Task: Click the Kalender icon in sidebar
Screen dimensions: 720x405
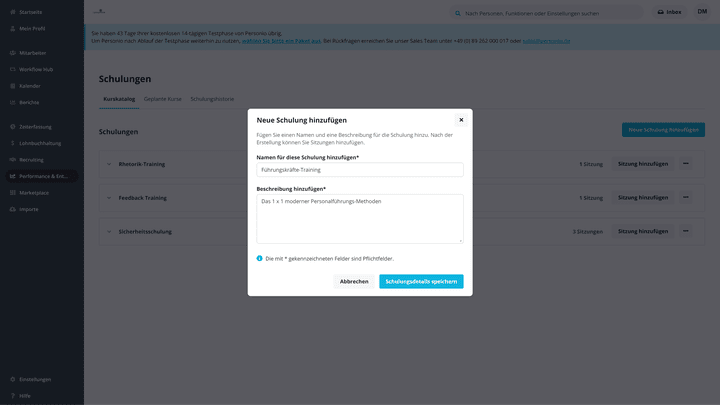Action: click(x=12, y=86)
